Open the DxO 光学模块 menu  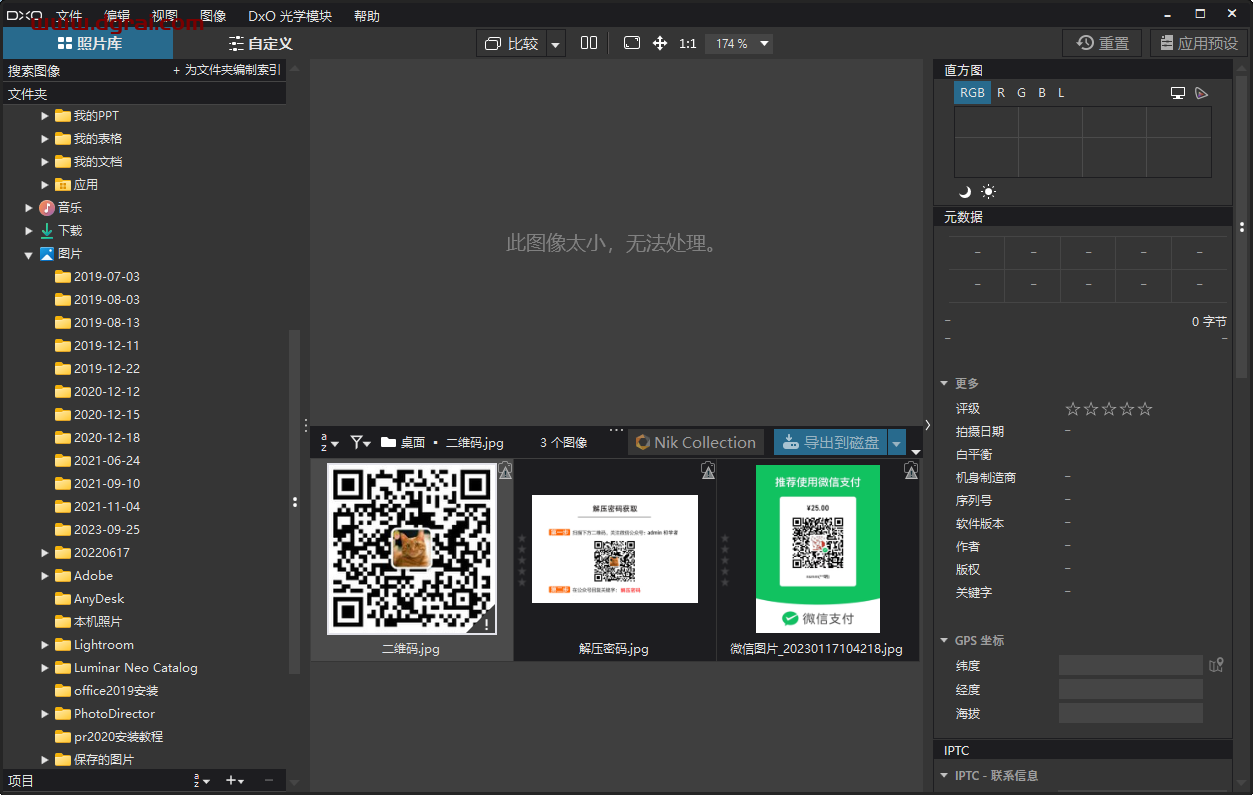[x=289, y=16]
